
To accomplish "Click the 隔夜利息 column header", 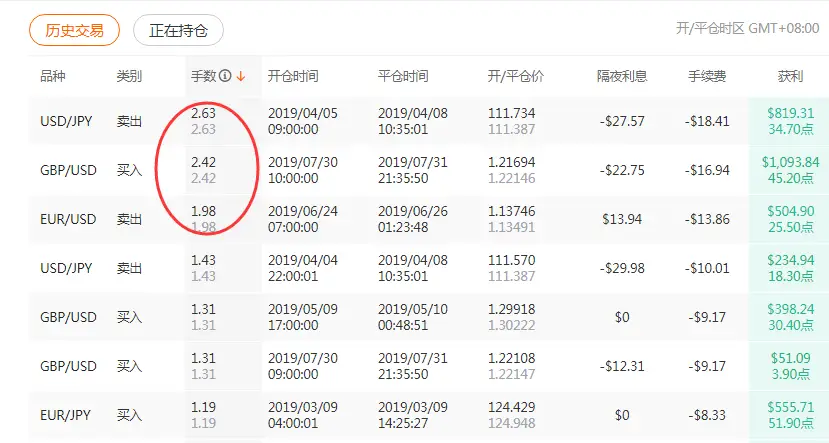I will tap(622, 76).
